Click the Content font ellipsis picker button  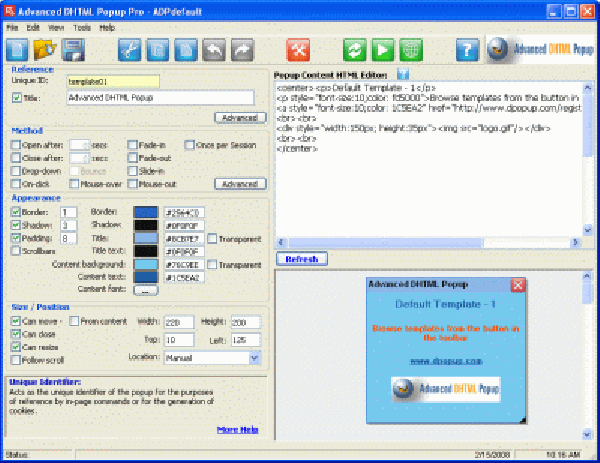(x=145, y=290)
